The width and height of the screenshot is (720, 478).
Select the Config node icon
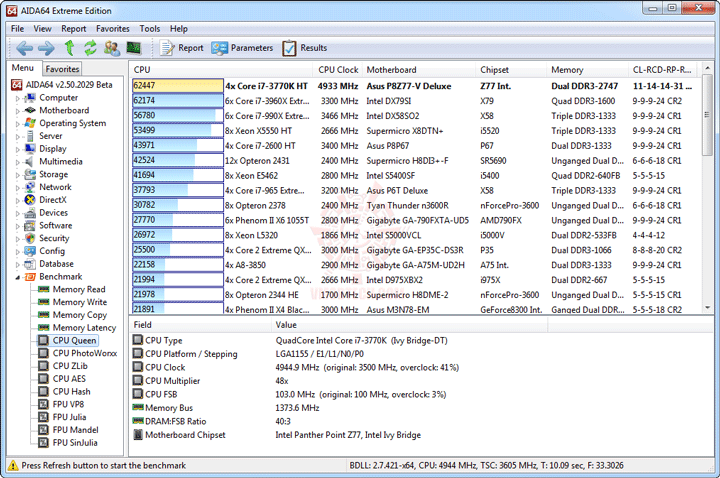(x=30, y=251)
